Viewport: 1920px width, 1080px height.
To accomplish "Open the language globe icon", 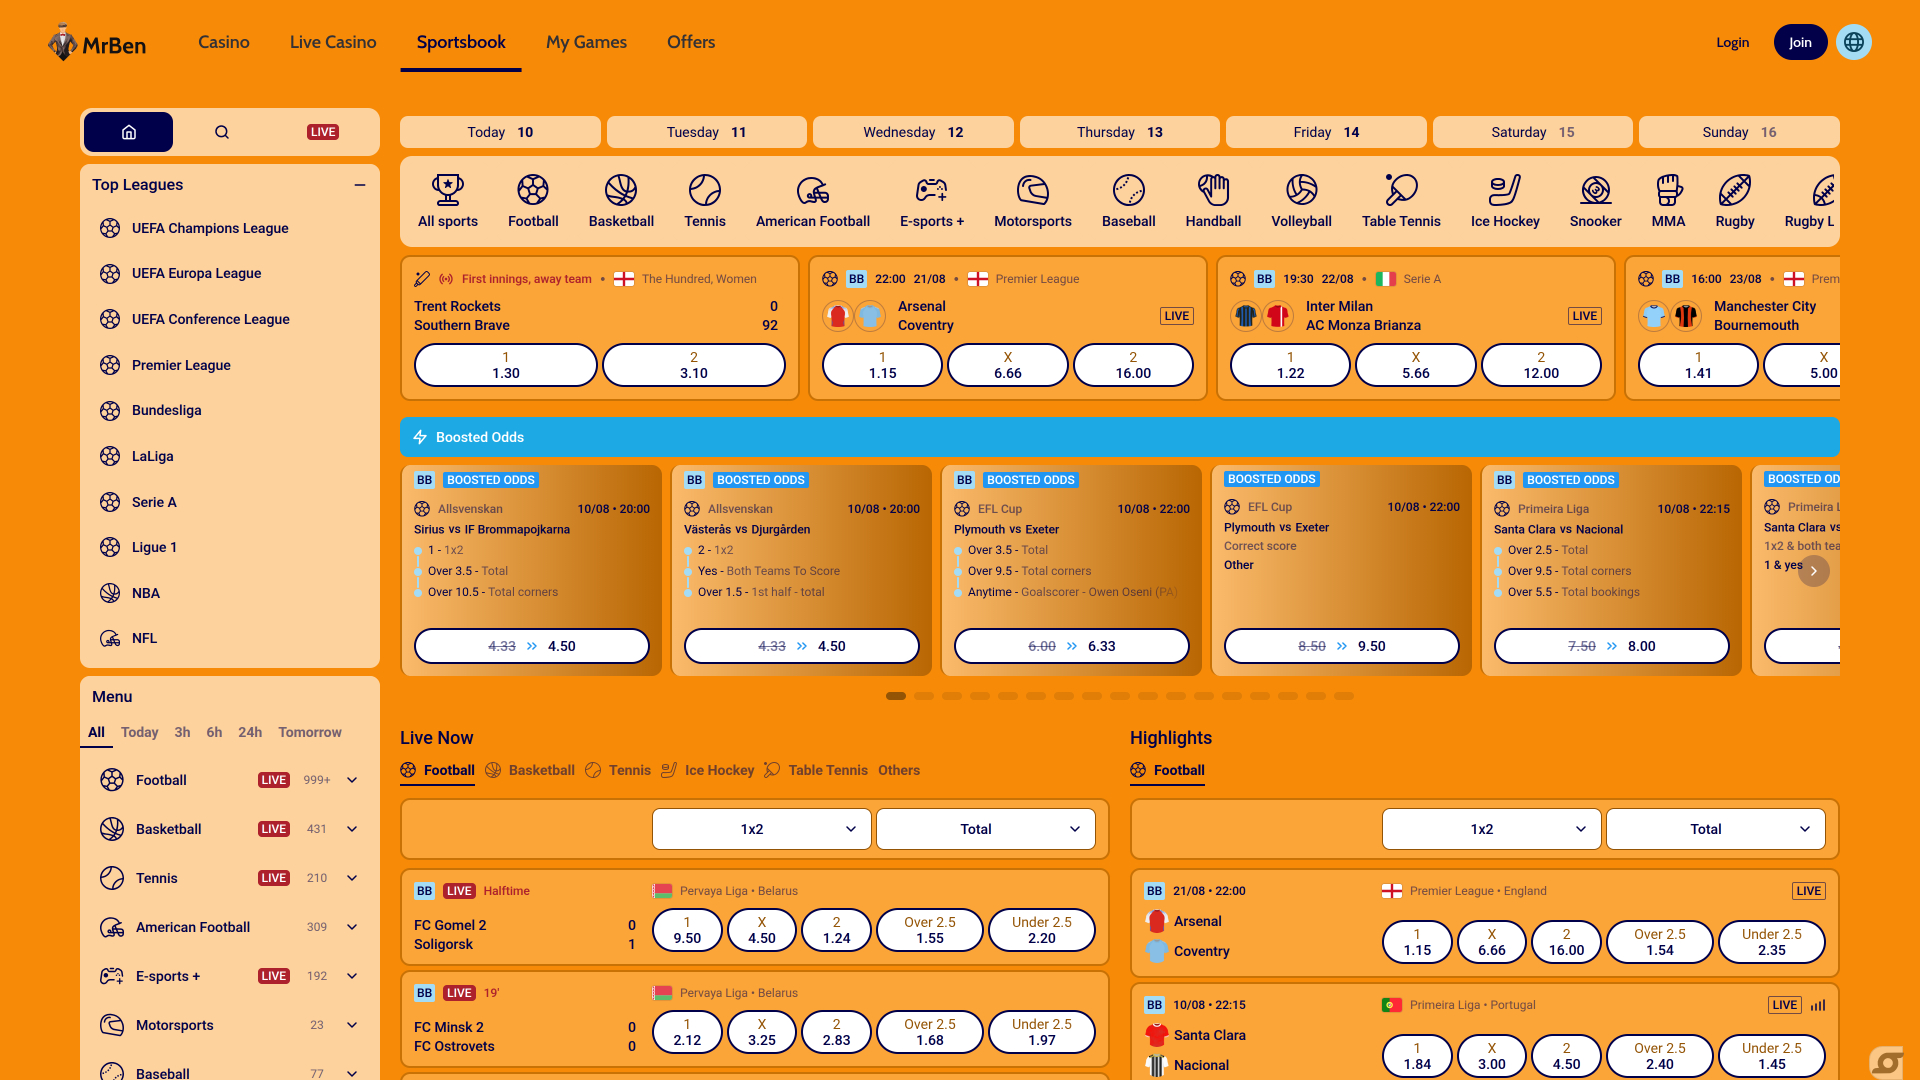I will tap(1854, 42).
